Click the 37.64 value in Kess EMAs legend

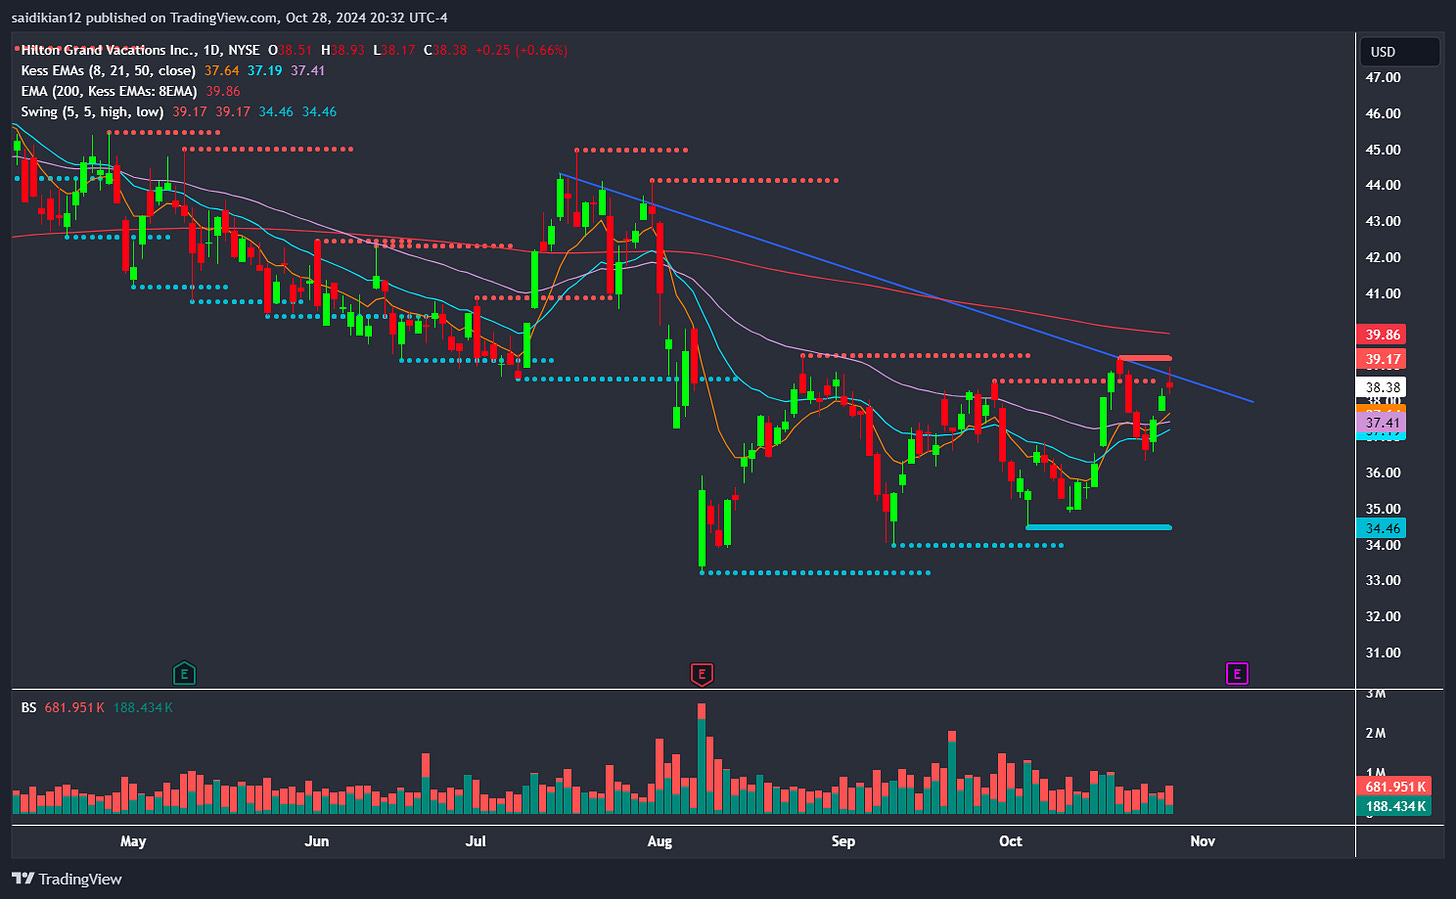point(221,71)
